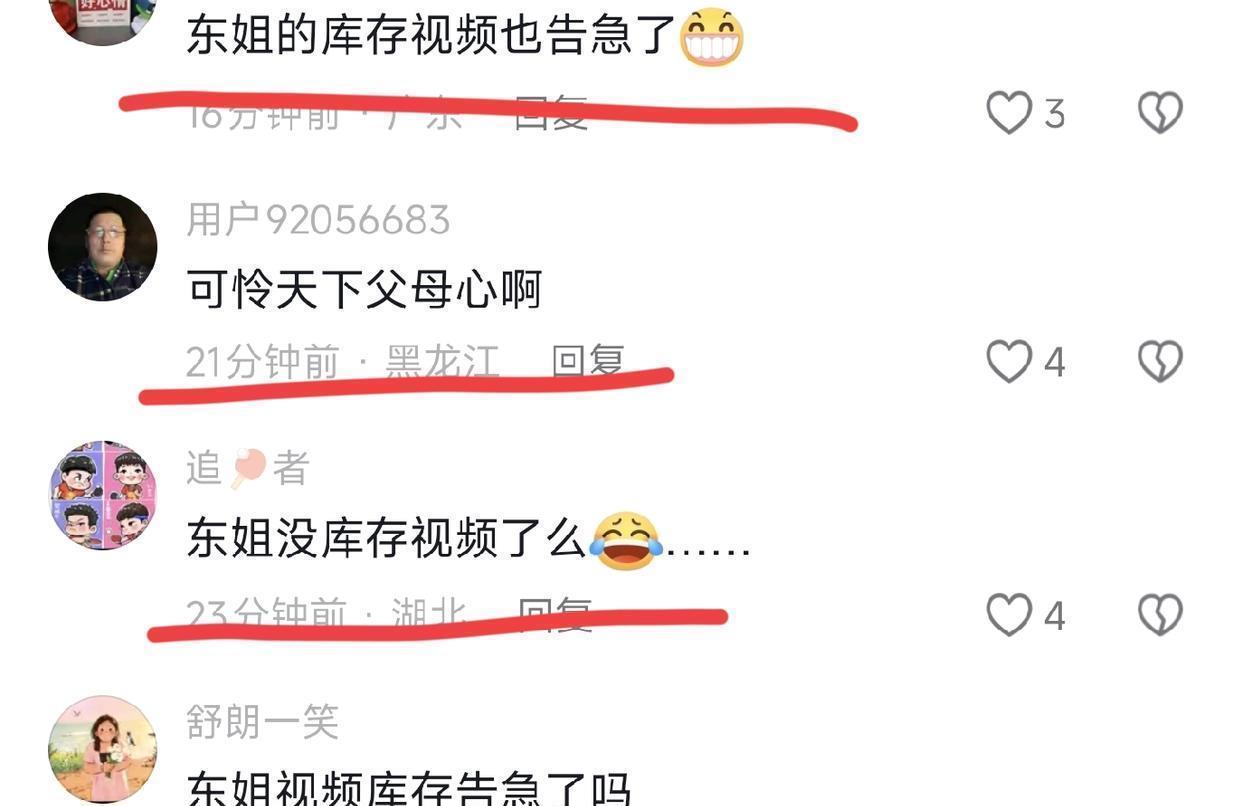Reply to the 黑龙江 comment
The height and width of the screenshot is (806, 1242).
[x=588, y=360]
